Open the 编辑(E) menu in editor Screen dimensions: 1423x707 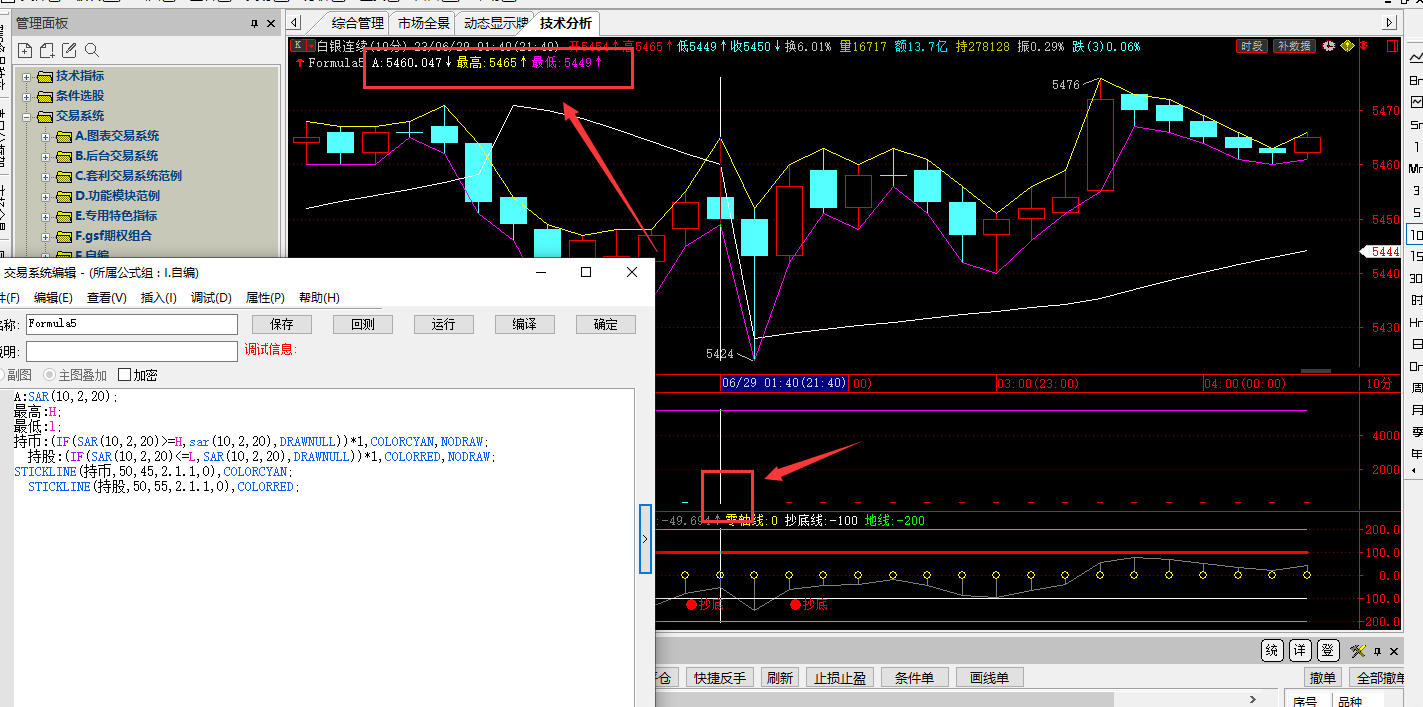coord(53,298)
